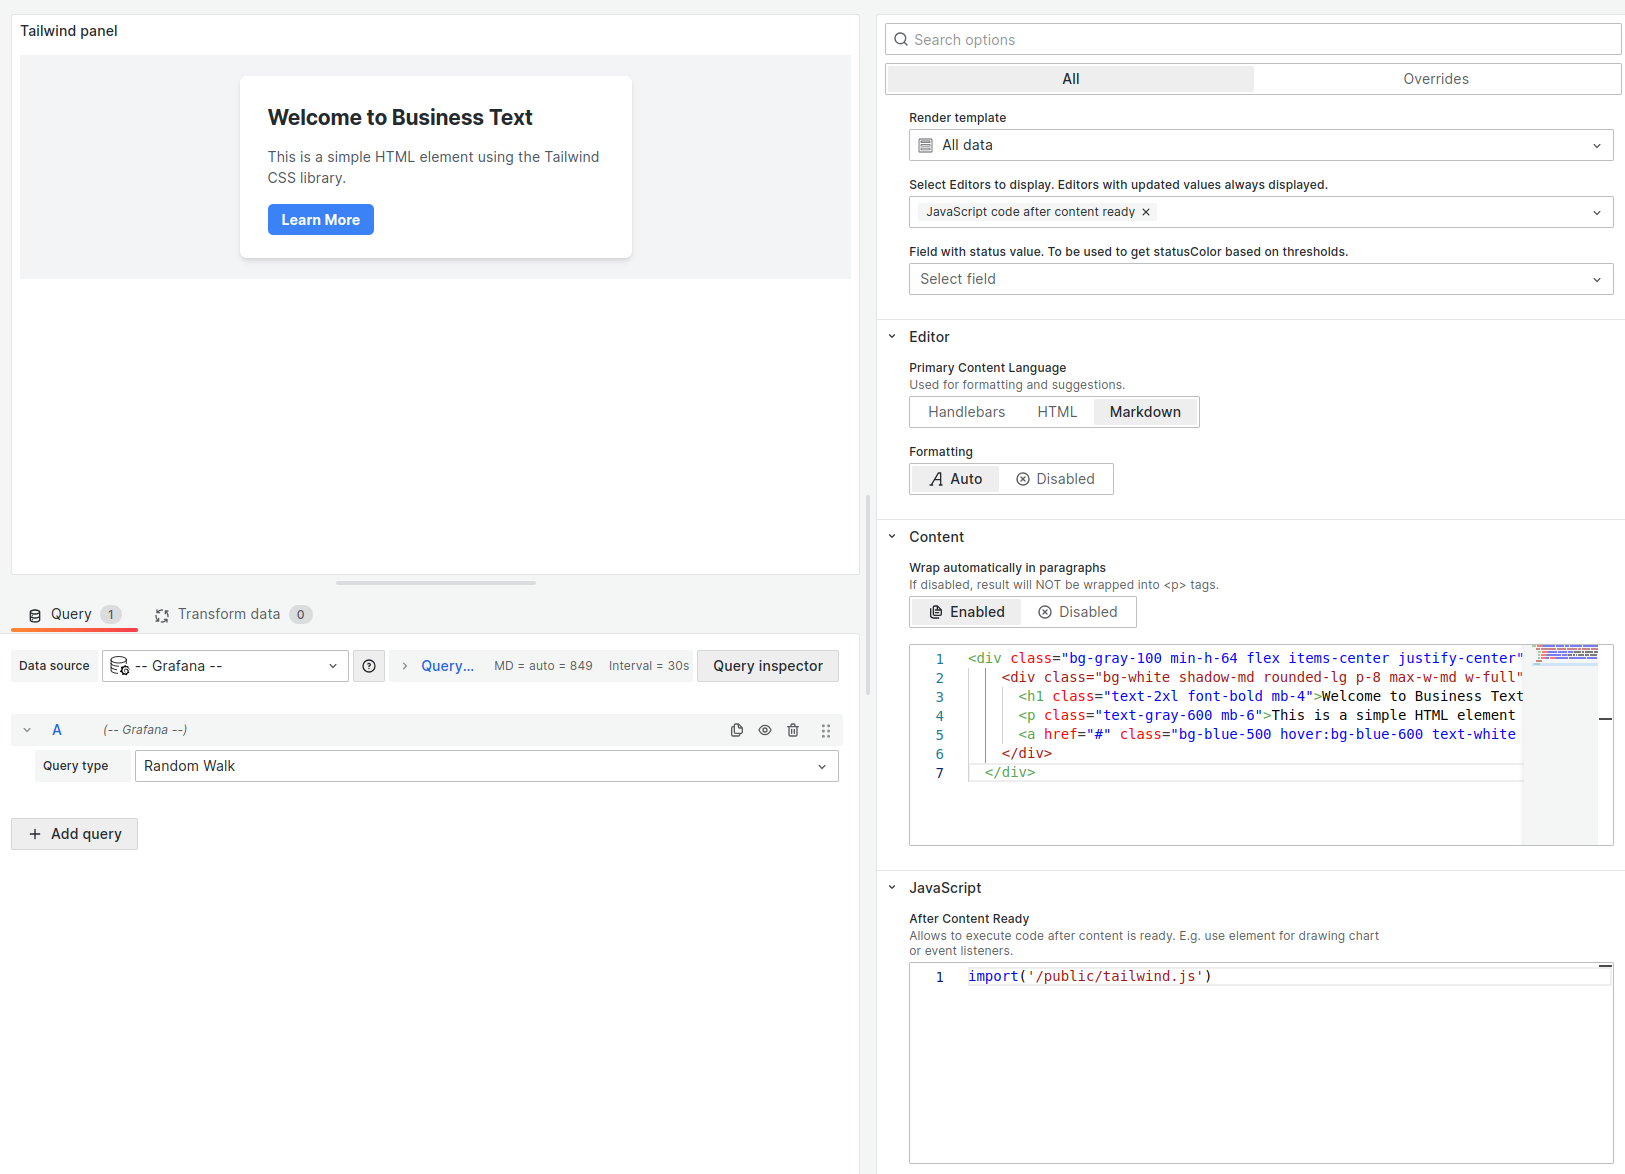Set Formatting to Disabled
This screenshot has height=1174, width=1625.
point(1055,478)
